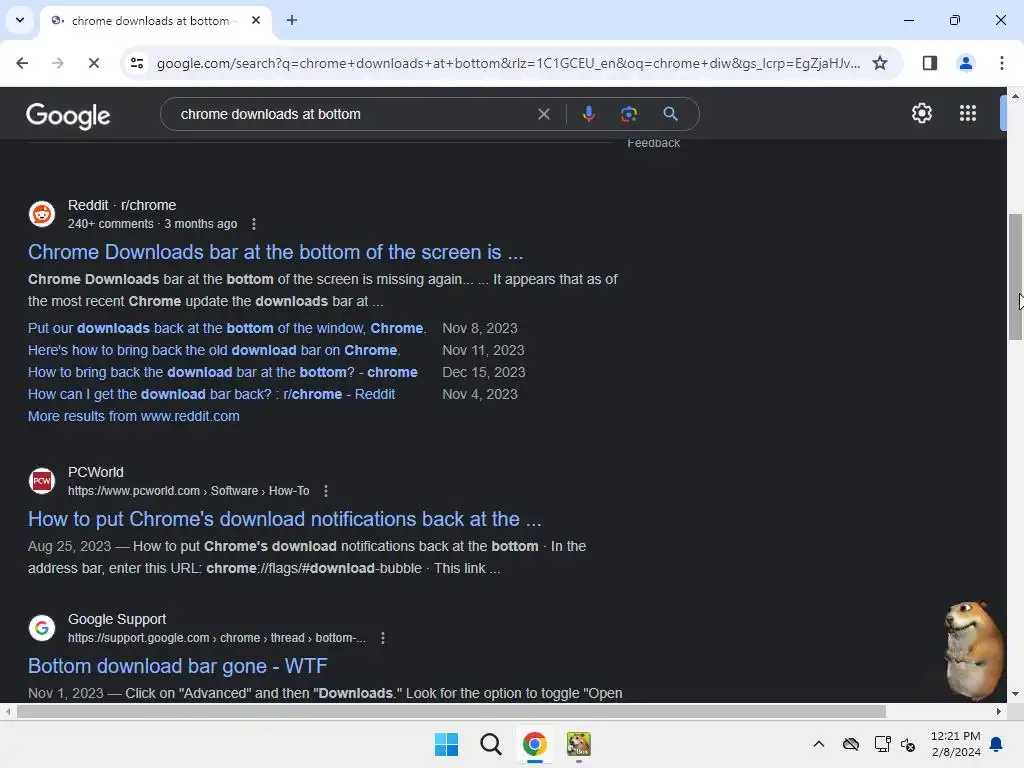Click the magnifier search button

[670, 114]
